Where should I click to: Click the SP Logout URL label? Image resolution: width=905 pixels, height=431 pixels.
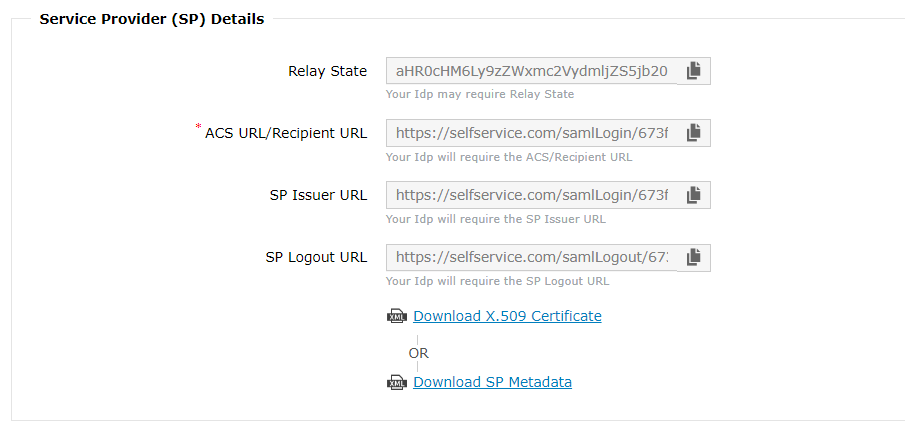click(x=316, y=258)
